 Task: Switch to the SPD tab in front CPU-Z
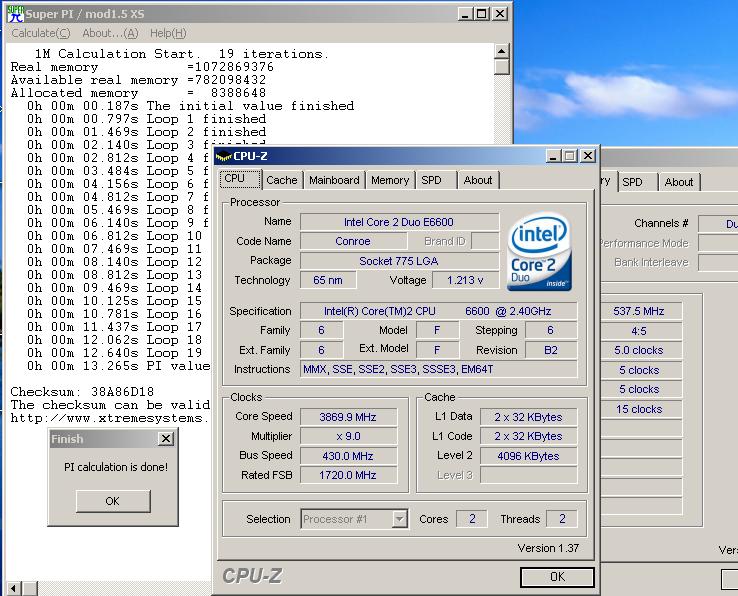[436, 180]
